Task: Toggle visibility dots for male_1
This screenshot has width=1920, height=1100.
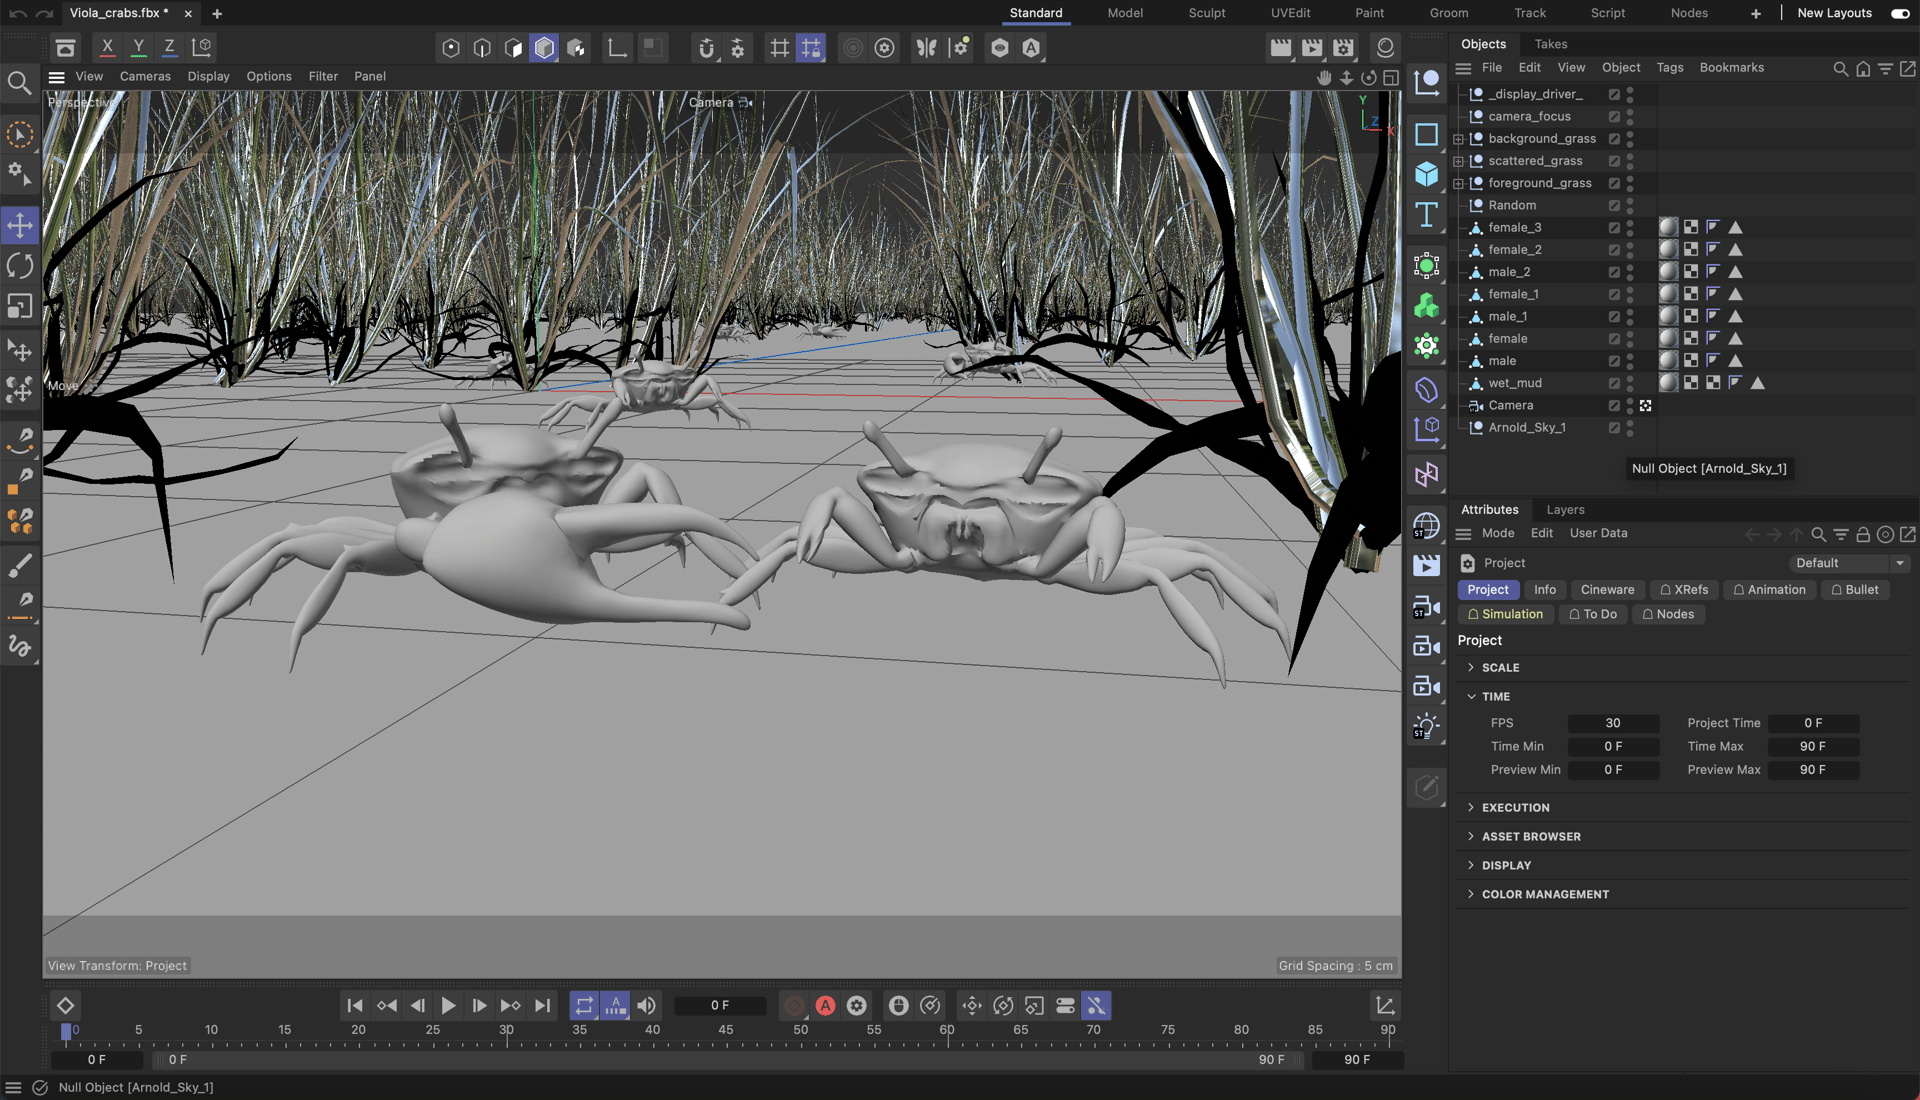Action: (x=1630, y=316)
